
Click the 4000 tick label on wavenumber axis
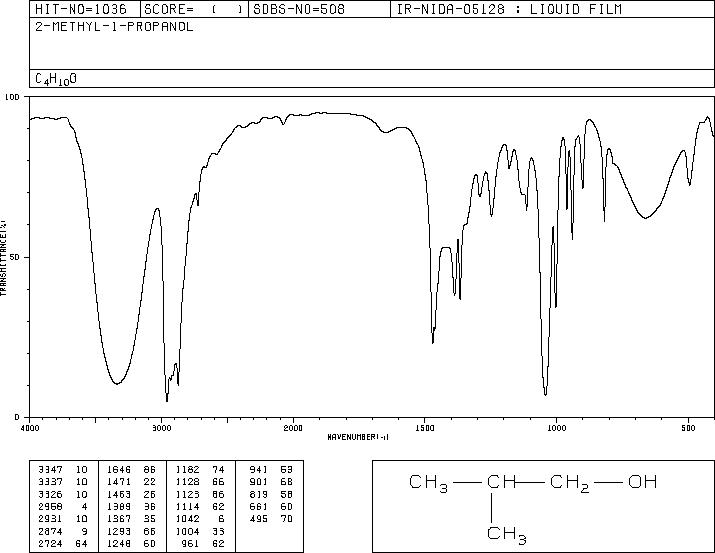tap(30, 428)
